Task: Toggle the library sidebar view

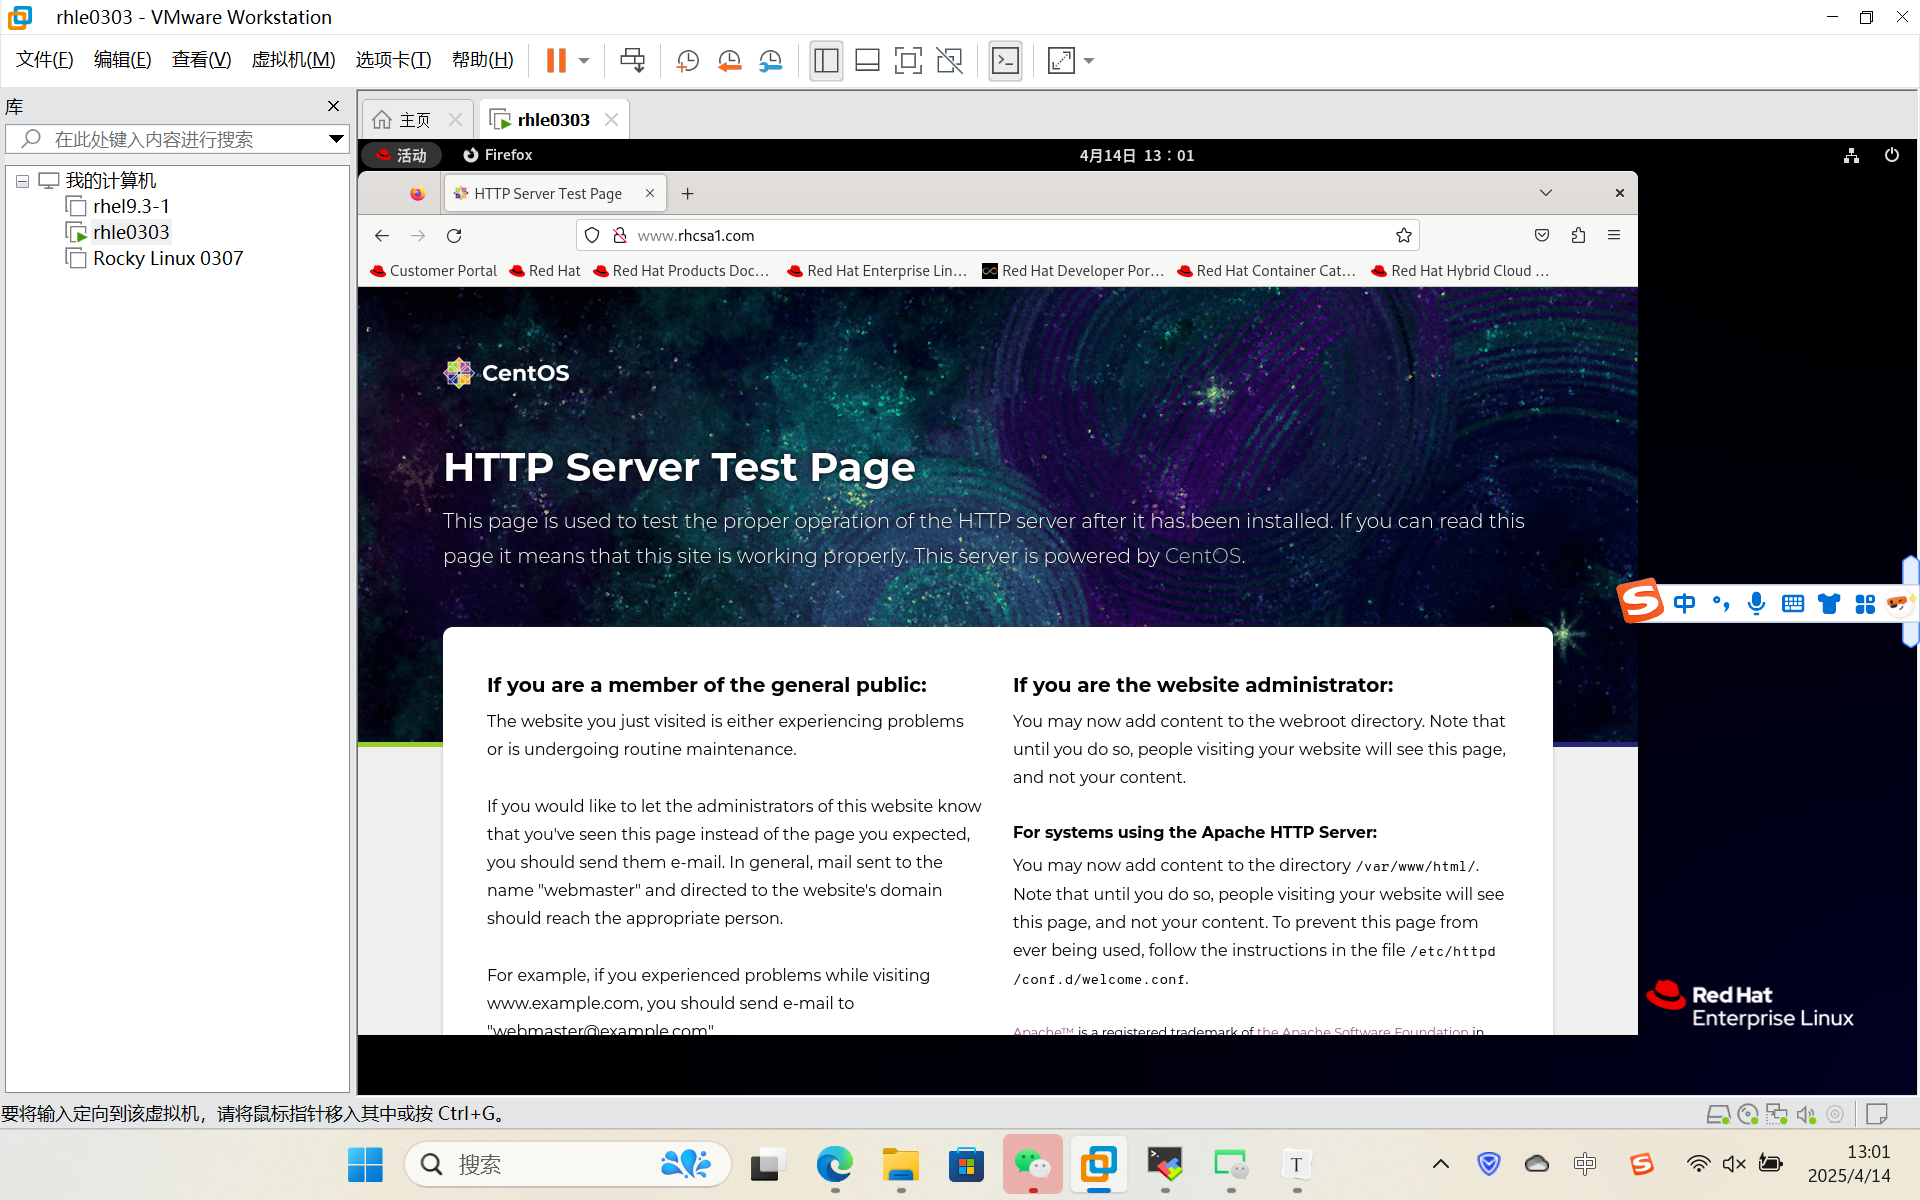Action: click(x=826, y=61)
